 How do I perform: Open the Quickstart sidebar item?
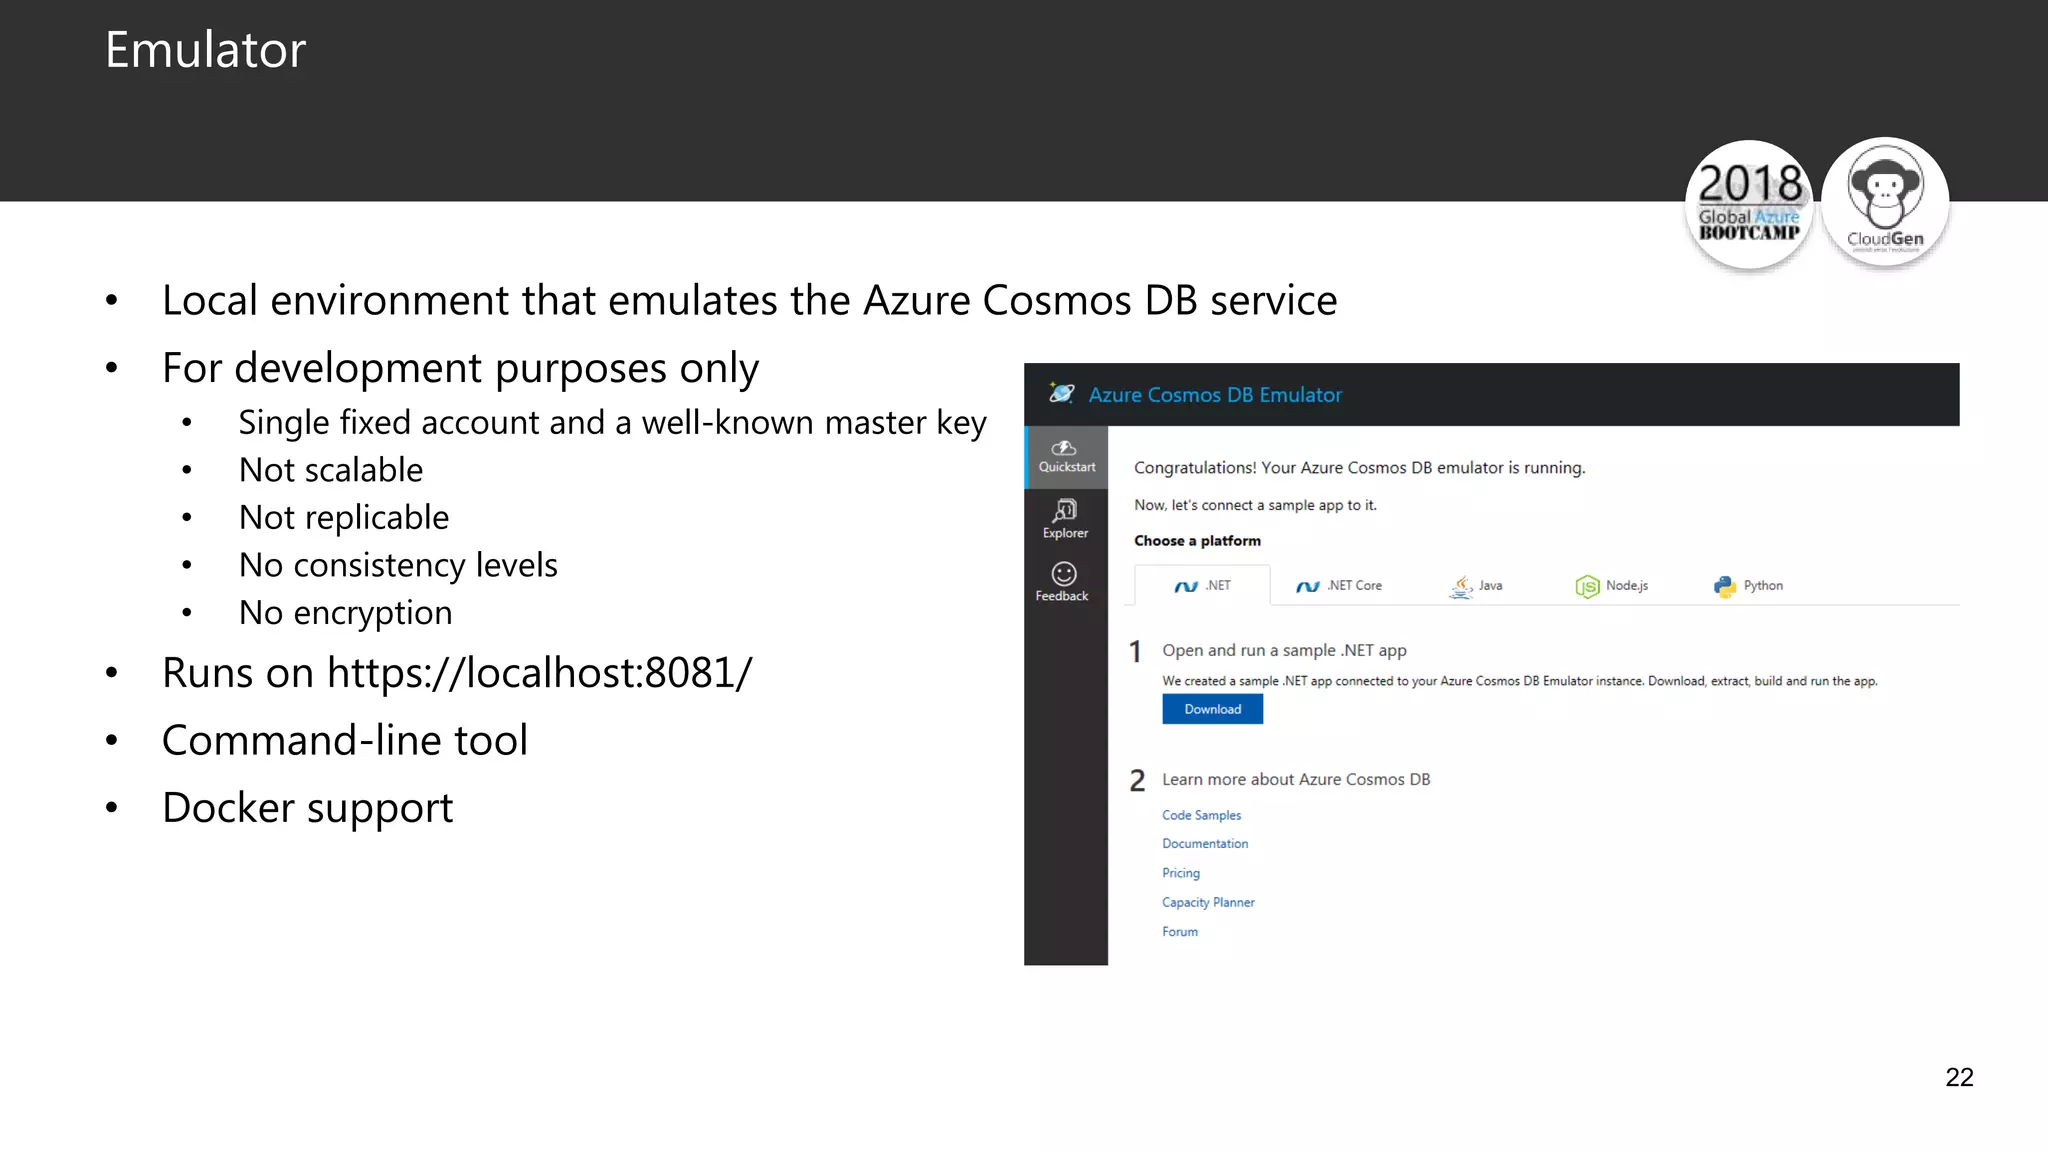pyautogui.click(x=1066, y=458)
